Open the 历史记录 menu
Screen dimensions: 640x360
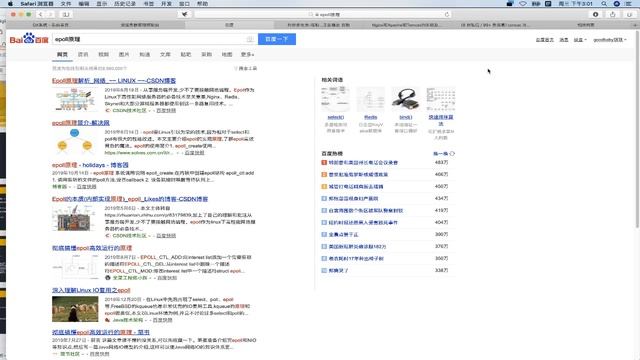pos(124,4)
